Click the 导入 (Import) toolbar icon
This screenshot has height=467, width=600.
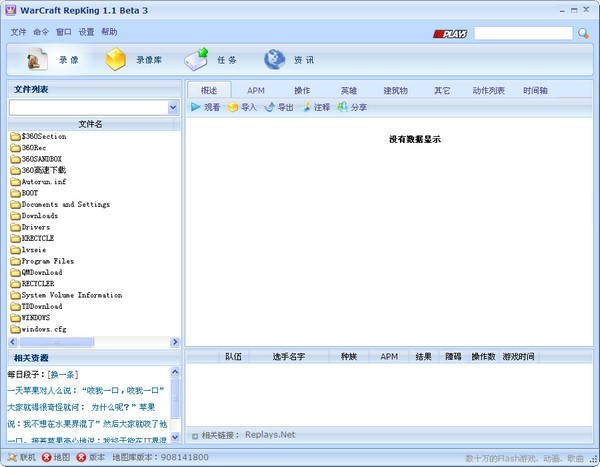[233, 107]
